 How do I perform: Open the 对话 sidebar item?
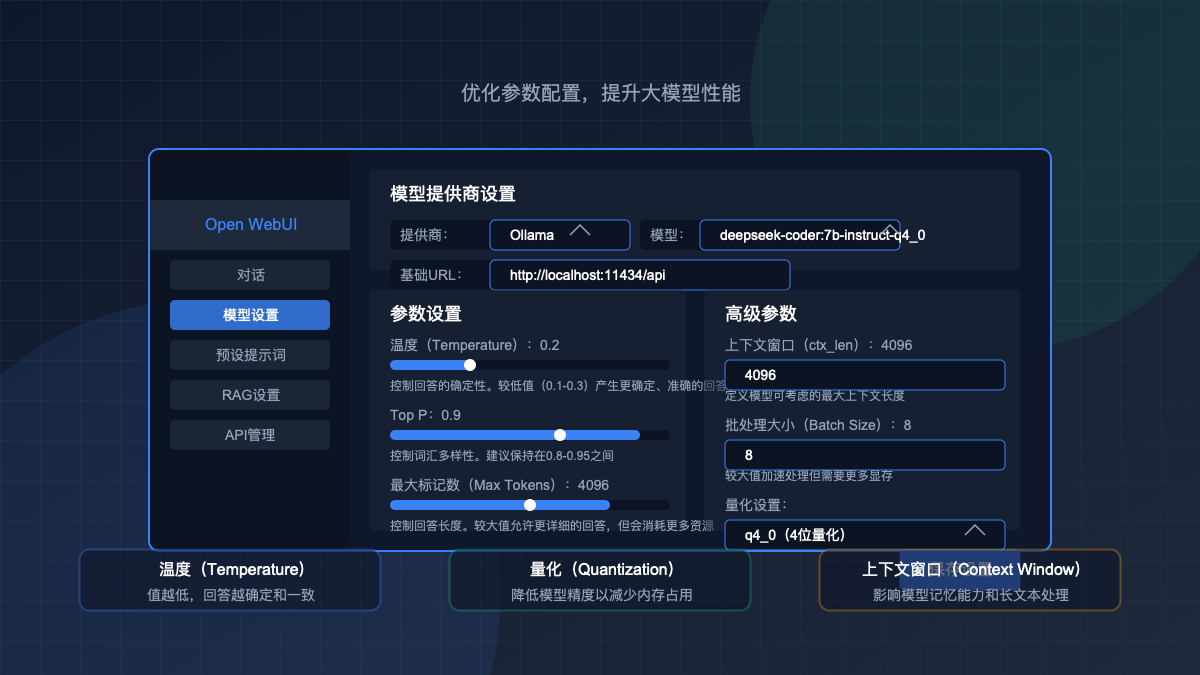coord(250,275)
